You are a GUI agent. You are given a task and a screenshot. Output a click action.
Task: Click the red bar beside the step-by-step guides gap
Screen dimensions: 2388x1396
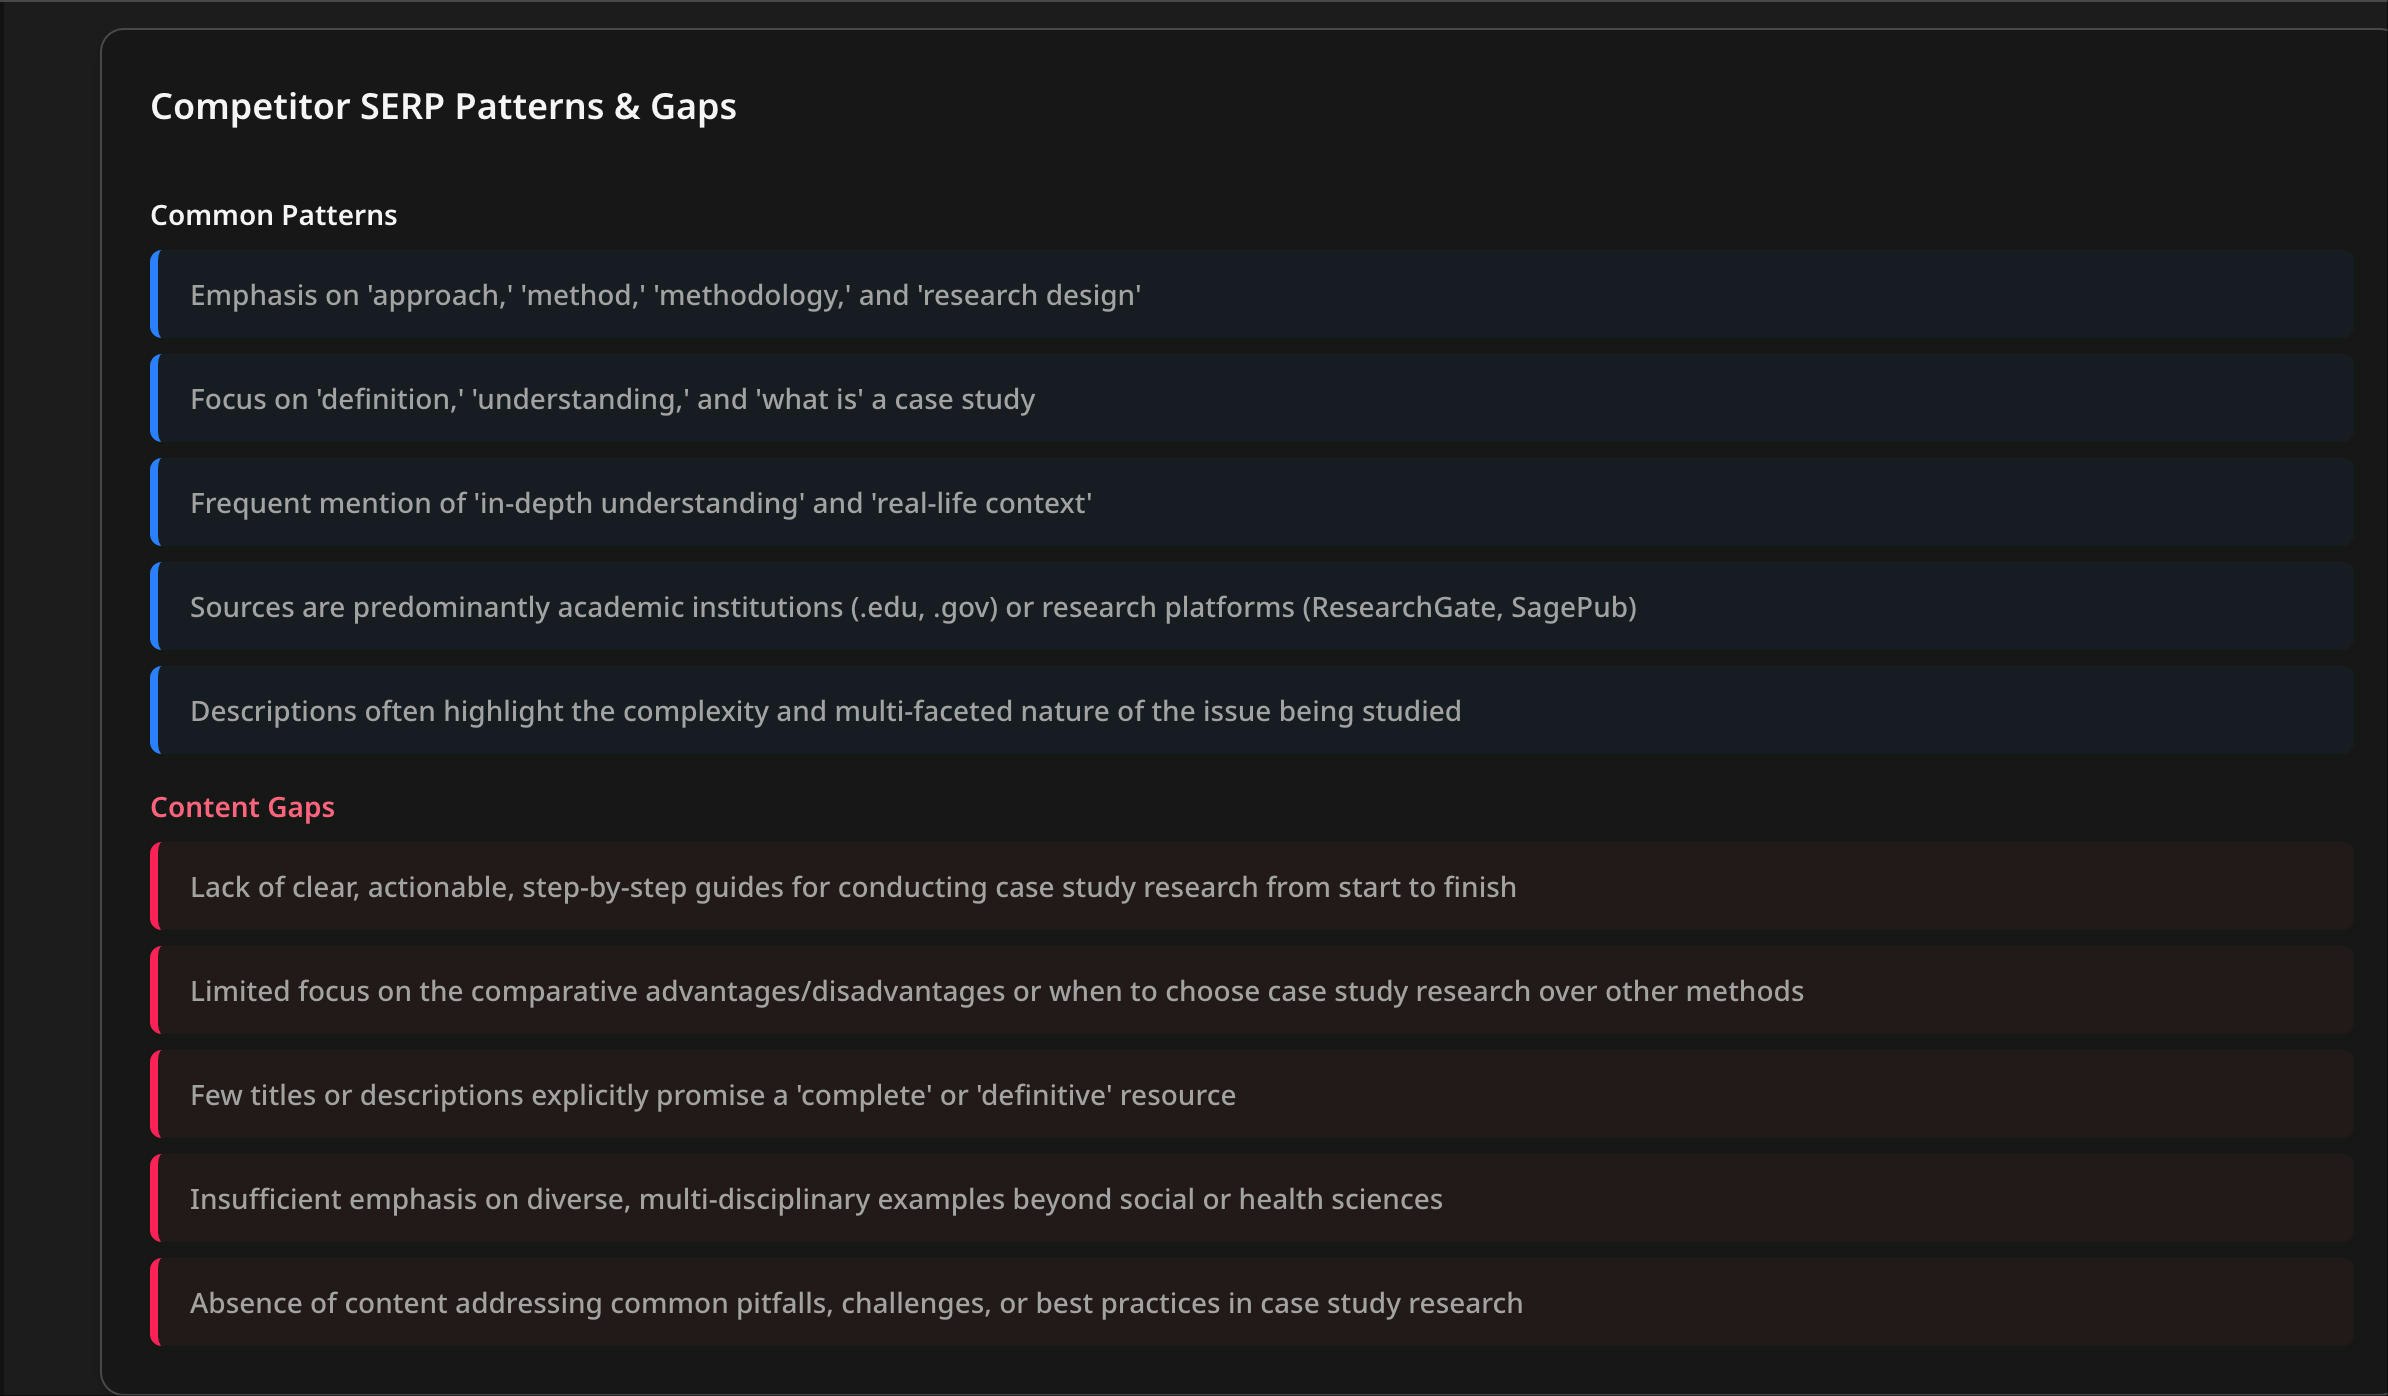[x=154, y=886]
